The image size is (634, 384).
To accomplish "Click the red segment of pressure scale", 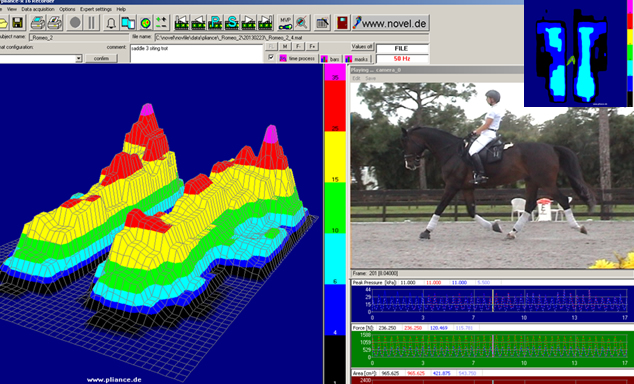I will point(335,106).
